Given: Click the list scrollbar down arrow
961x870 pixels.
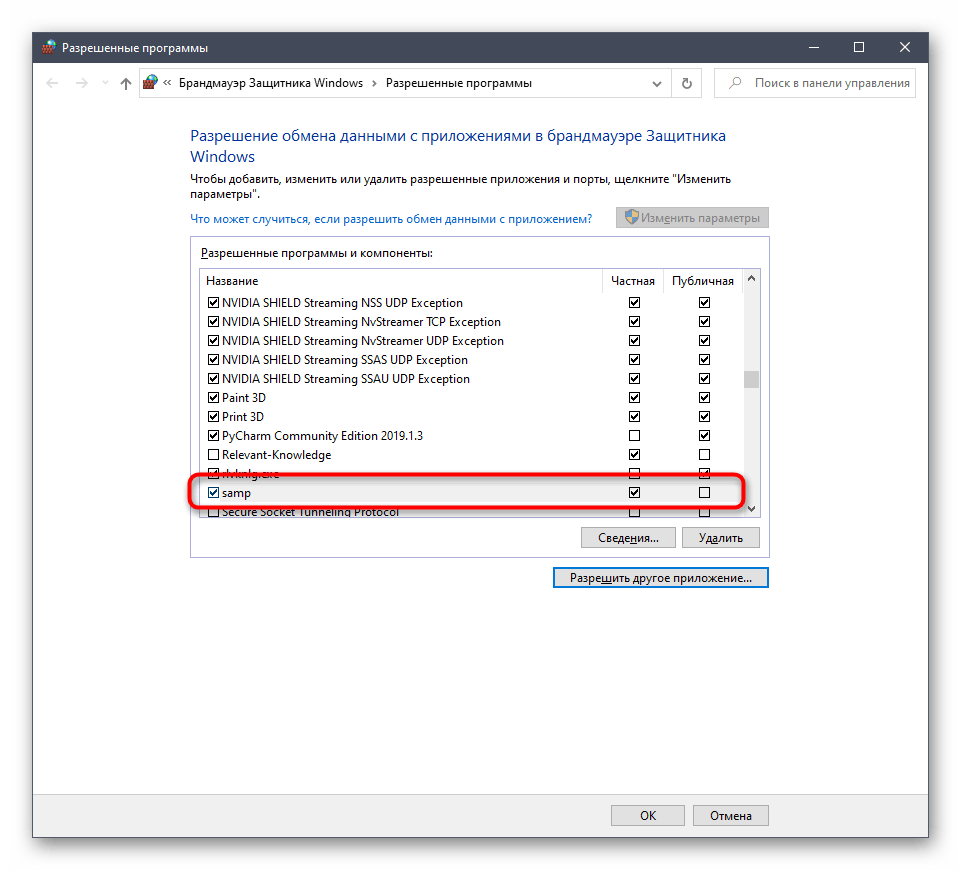Looking at the screenshot, I should (x=751, y=509).
